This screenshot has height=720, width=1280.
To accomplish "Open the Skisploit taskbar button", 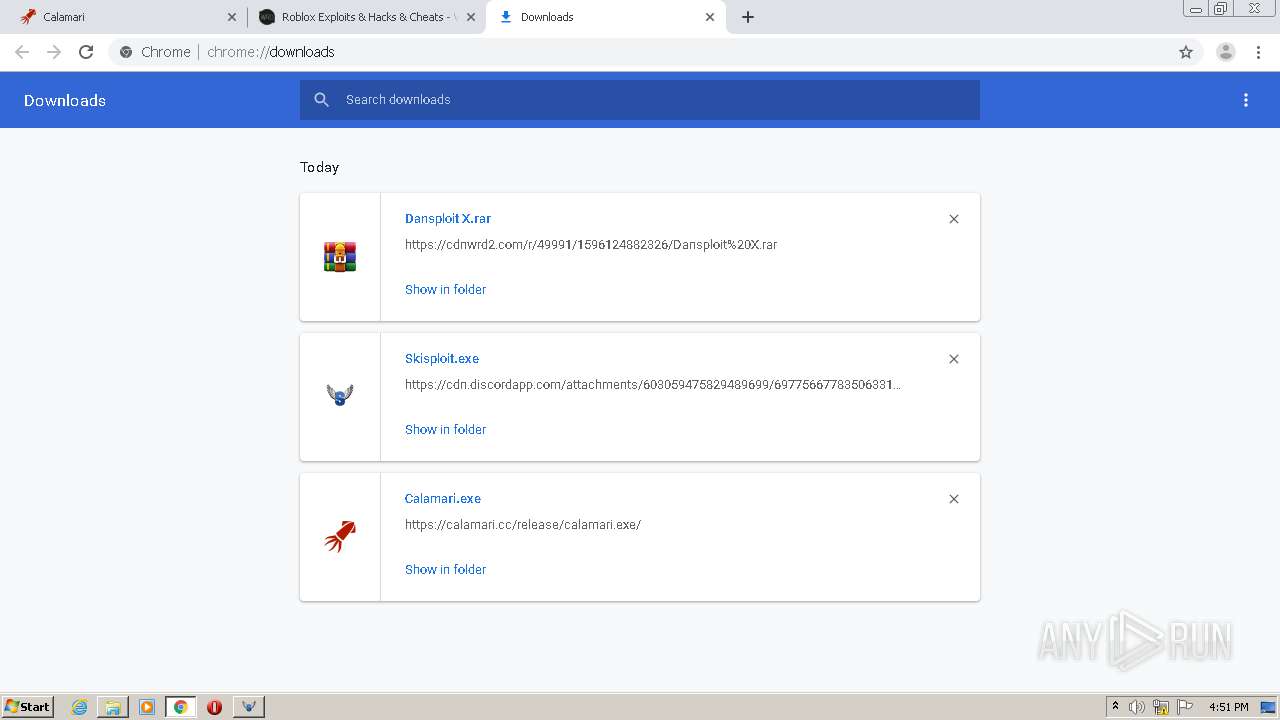I will coord(249,707).
